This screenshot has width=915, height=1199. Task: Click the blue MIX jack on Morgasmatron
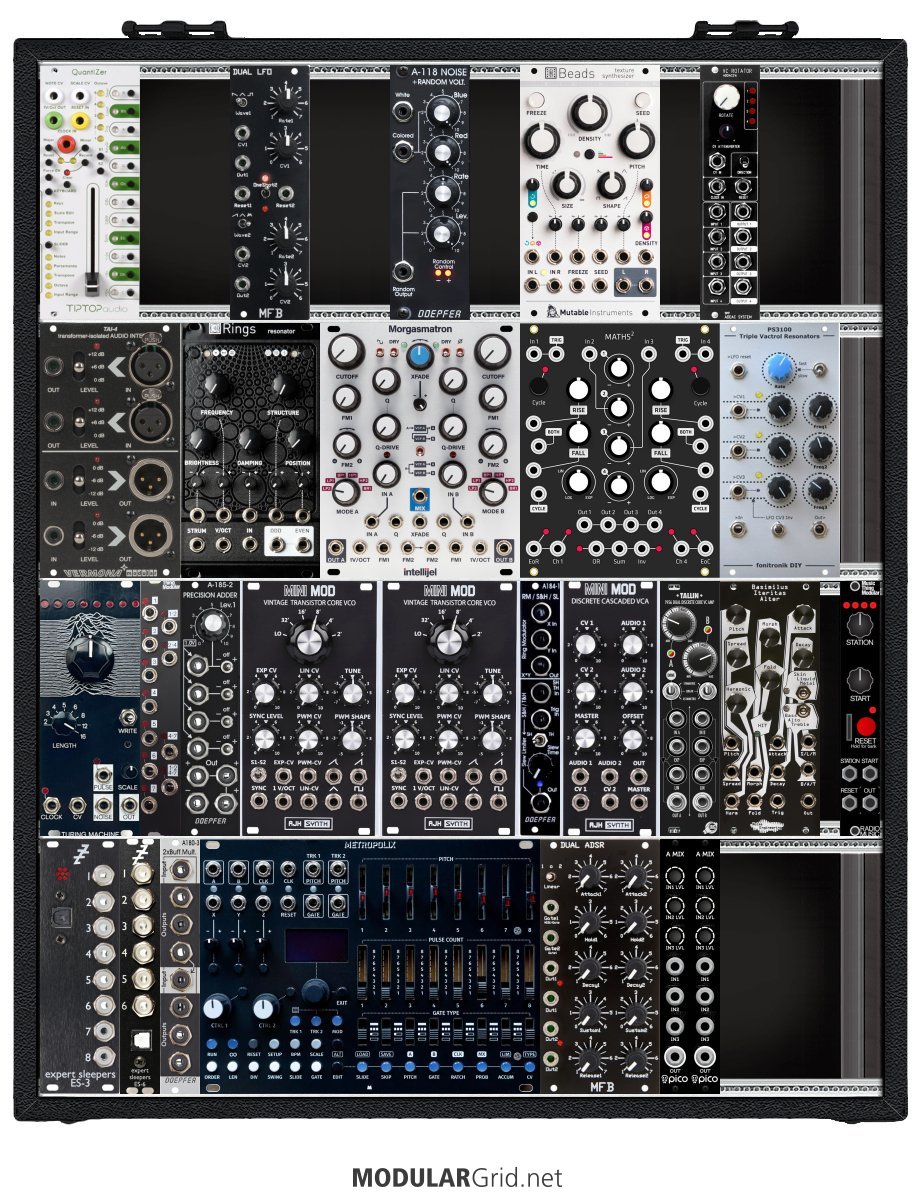click(419, 496)
